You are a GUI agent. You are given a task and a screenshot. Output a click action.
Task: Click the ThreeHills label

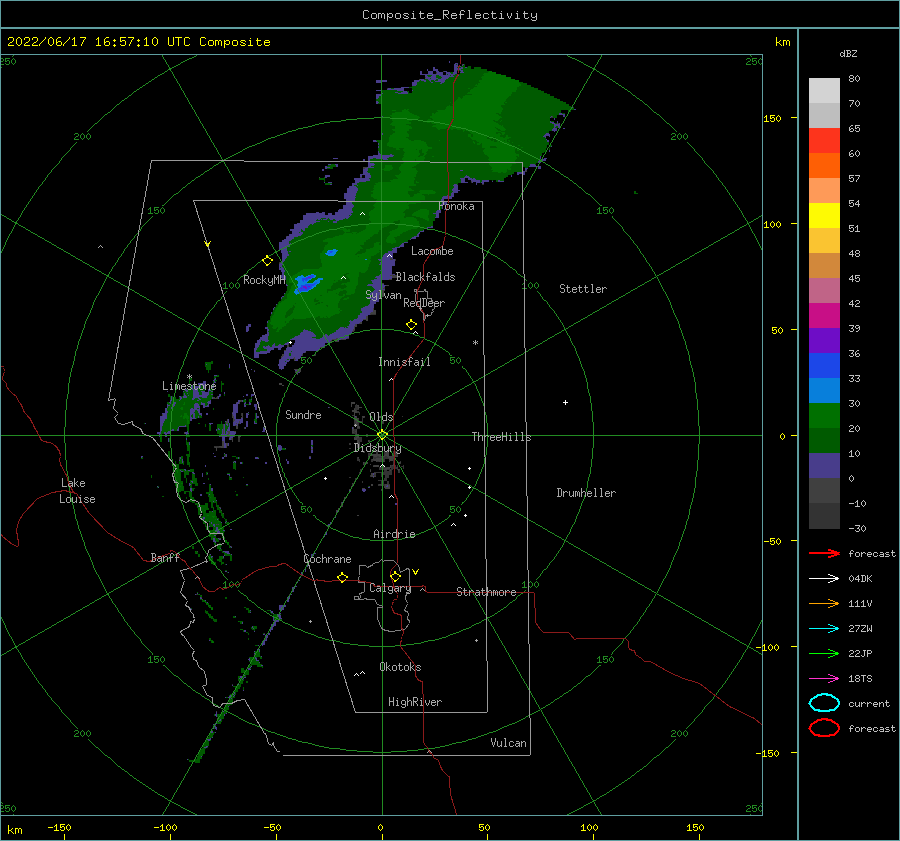(502, 437)
